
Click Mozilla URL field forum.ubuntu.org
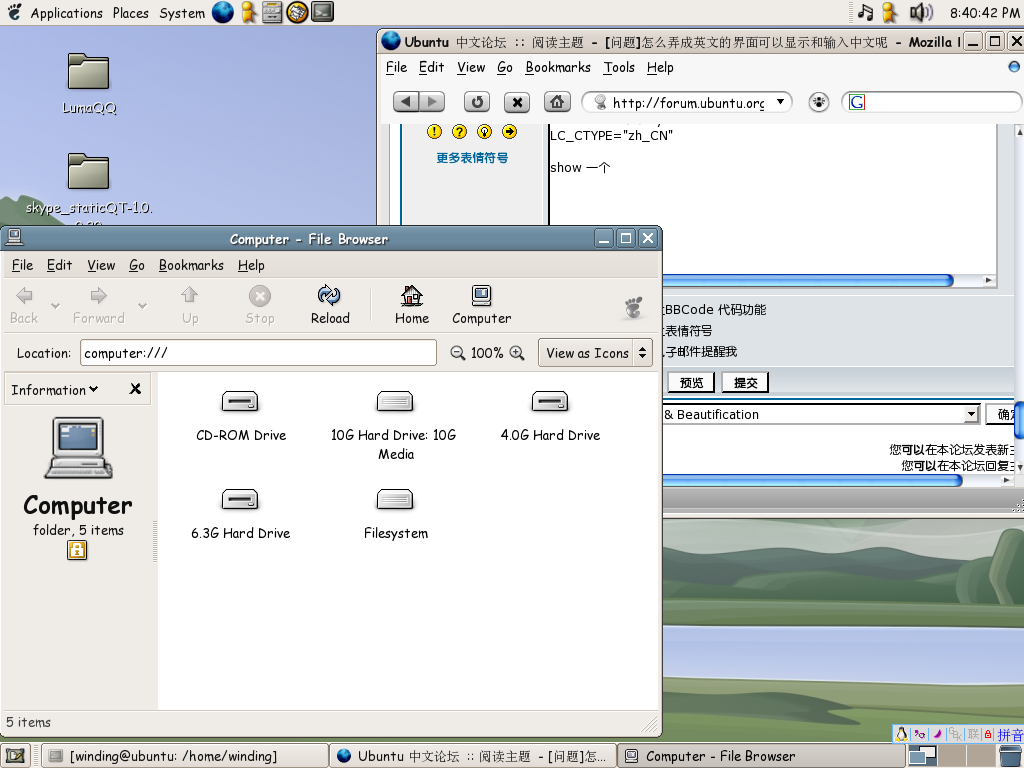coord(687,102)
